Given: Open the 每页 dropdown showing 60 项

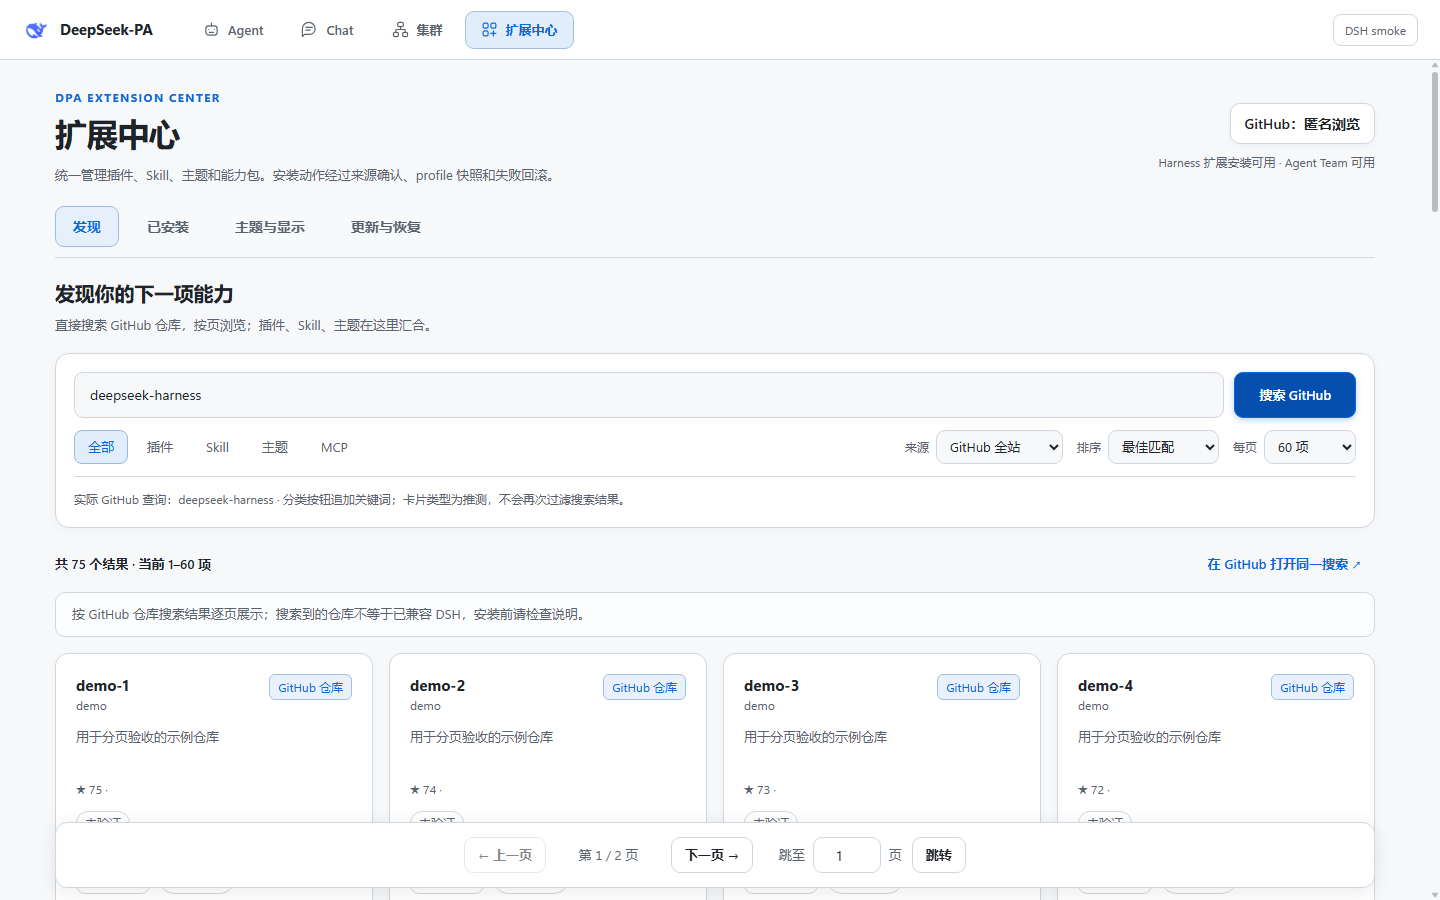Looking at the screenshot, I should click(1310, 447).
